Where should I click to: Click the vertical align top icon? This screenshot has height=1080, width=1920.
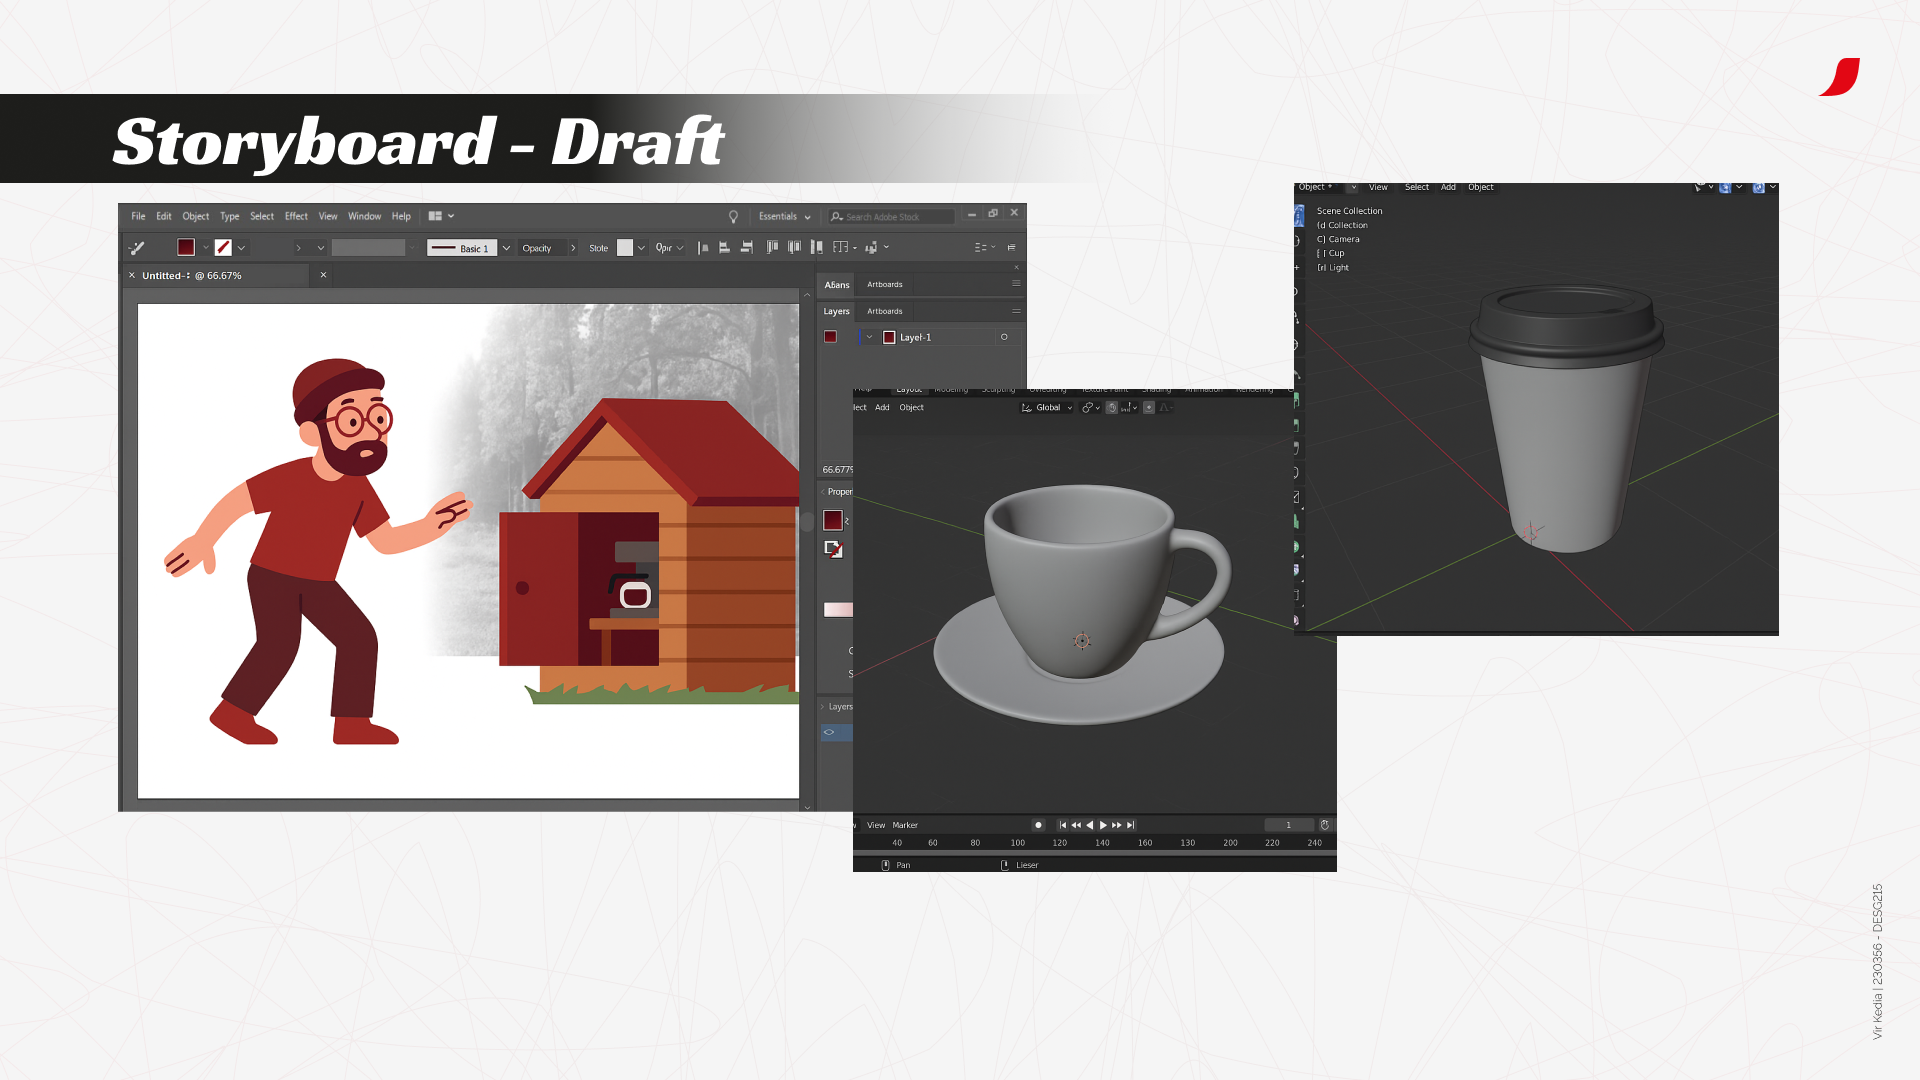point(772,247)
